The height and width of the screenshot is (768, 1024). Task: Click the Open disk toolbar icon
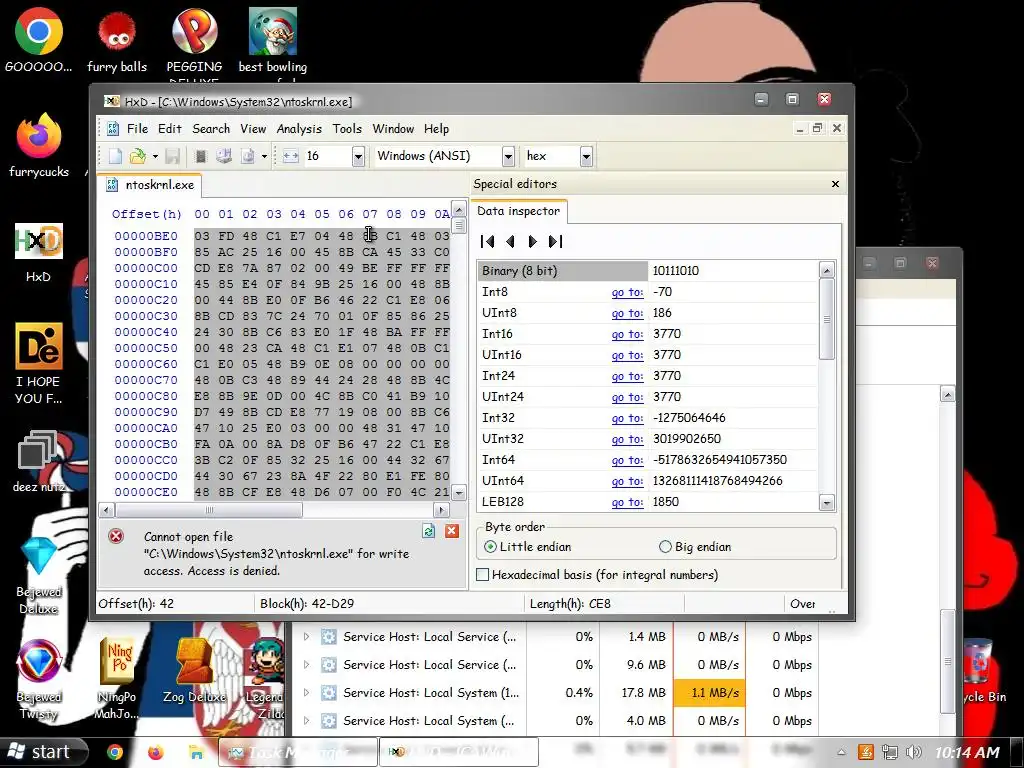[224, 156]
